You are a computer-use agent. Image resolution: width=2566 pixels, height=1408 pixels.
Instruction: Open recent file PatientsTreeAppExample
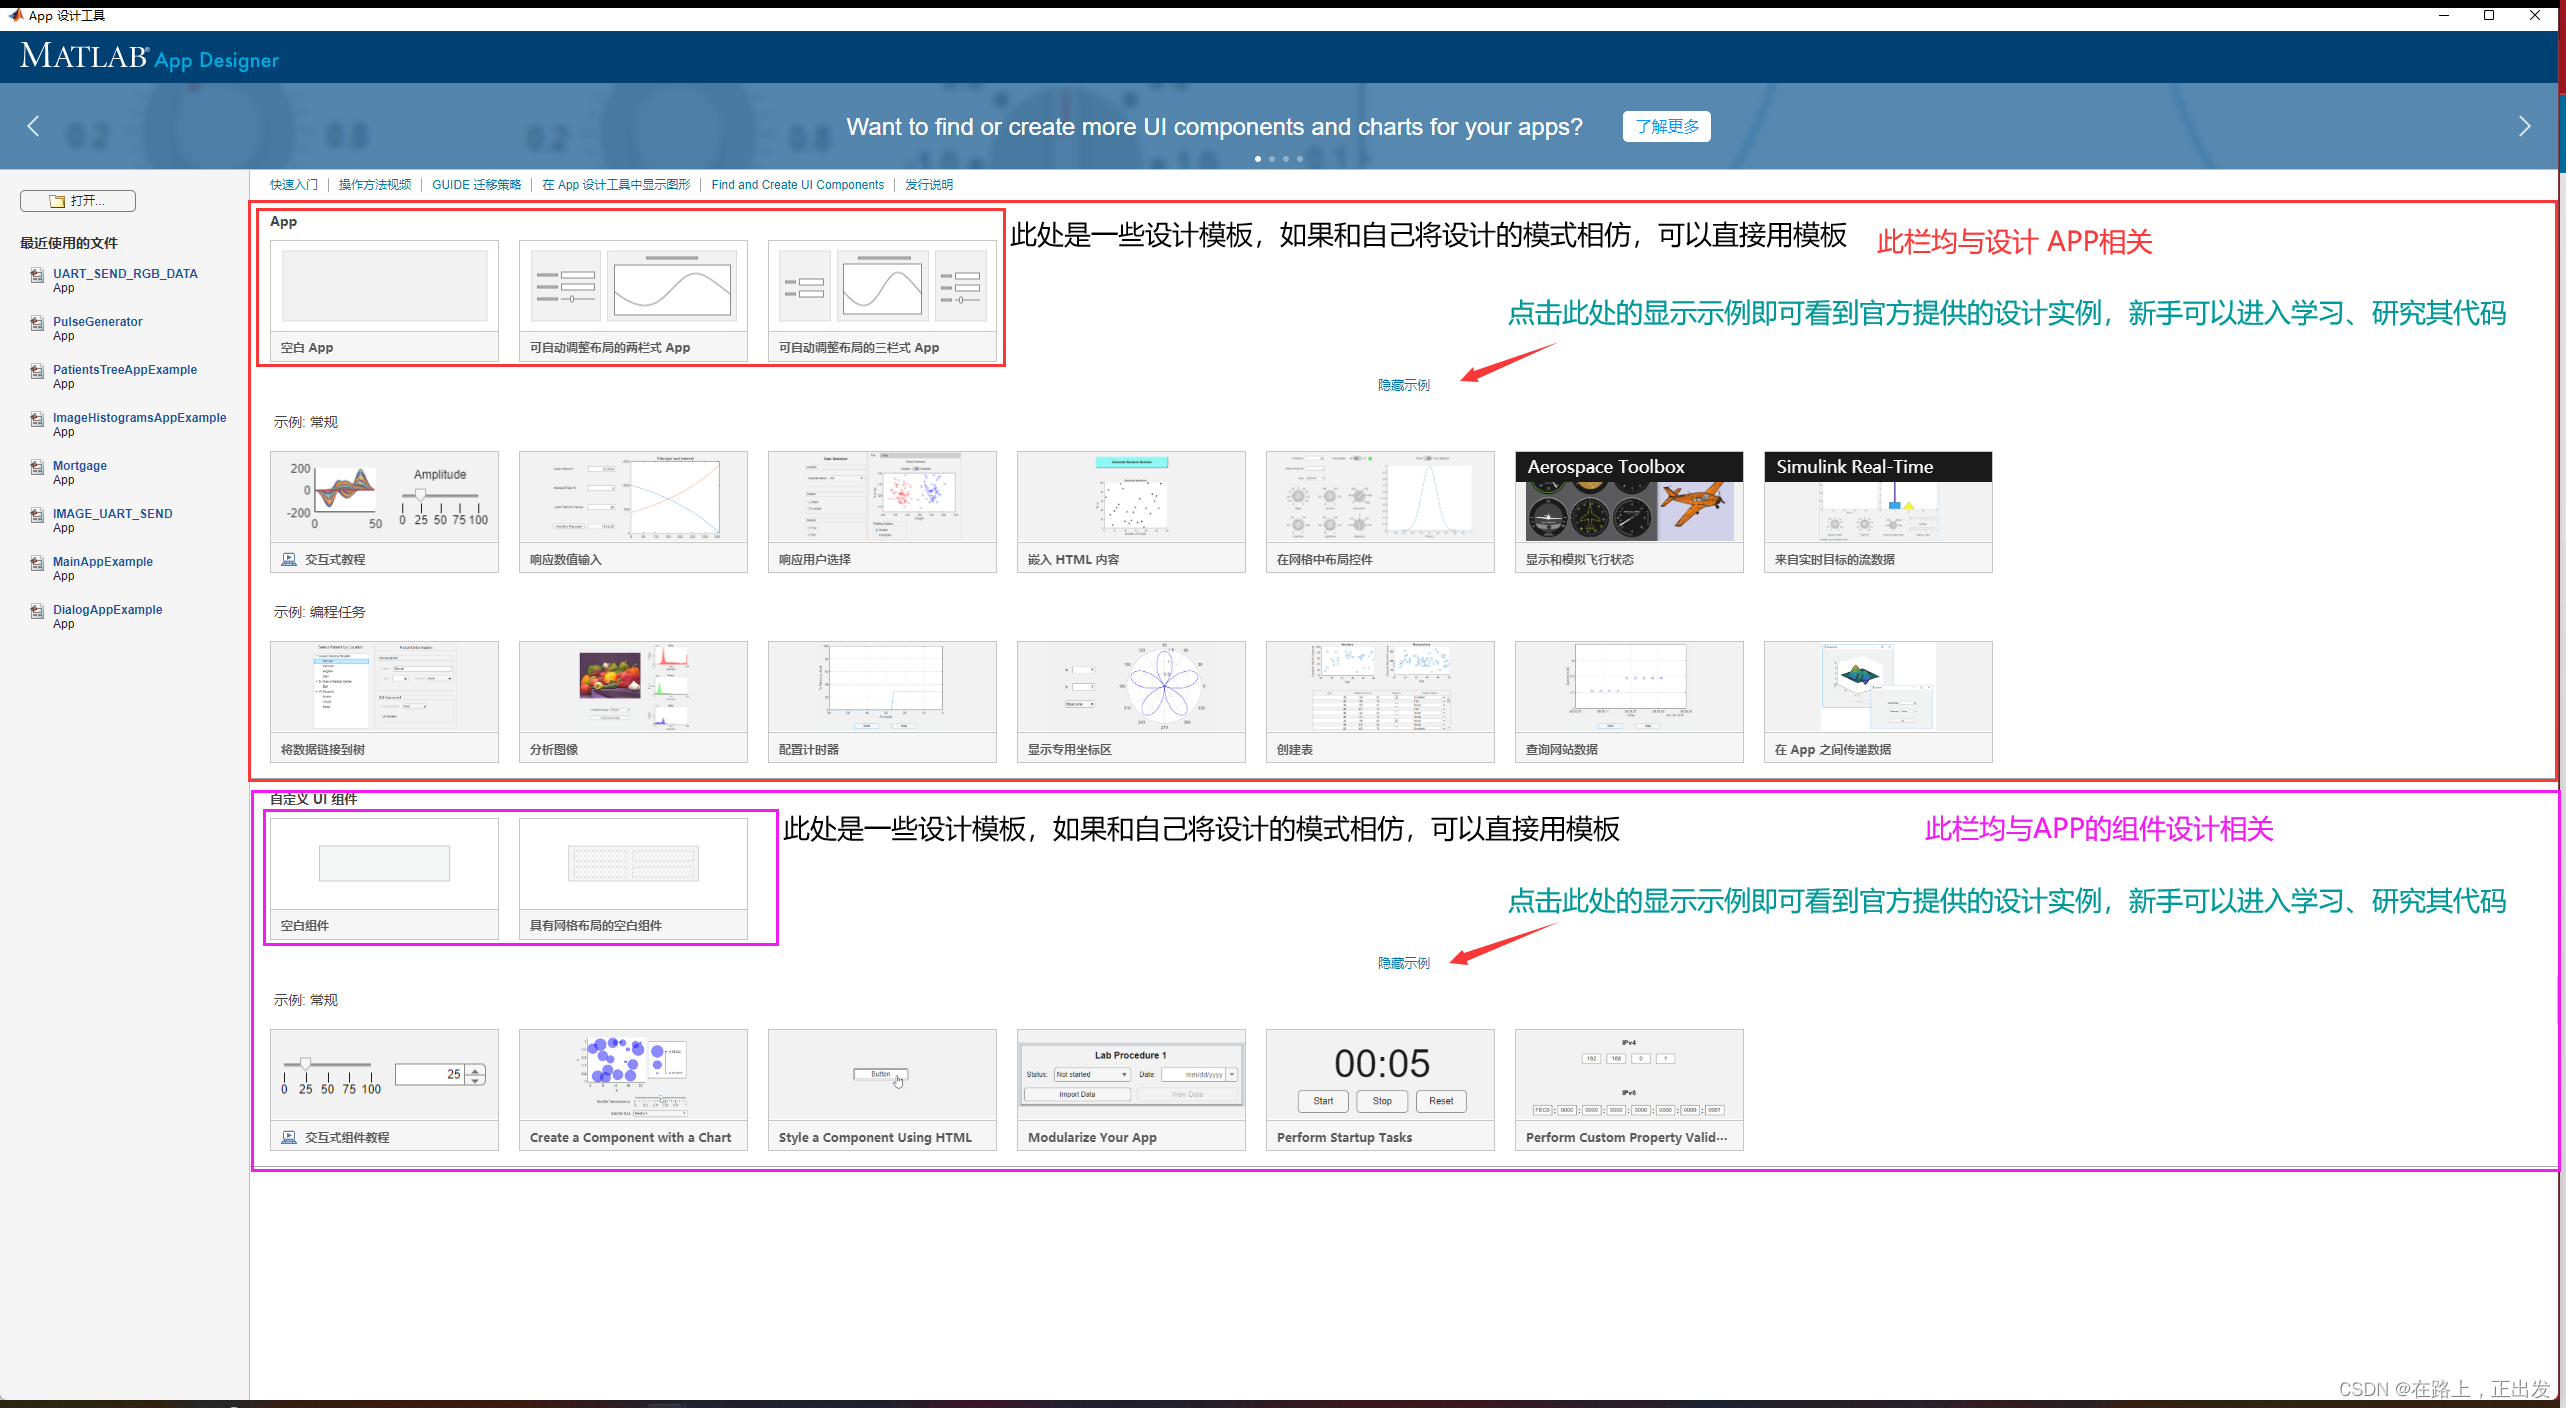(x=125, y=370)
